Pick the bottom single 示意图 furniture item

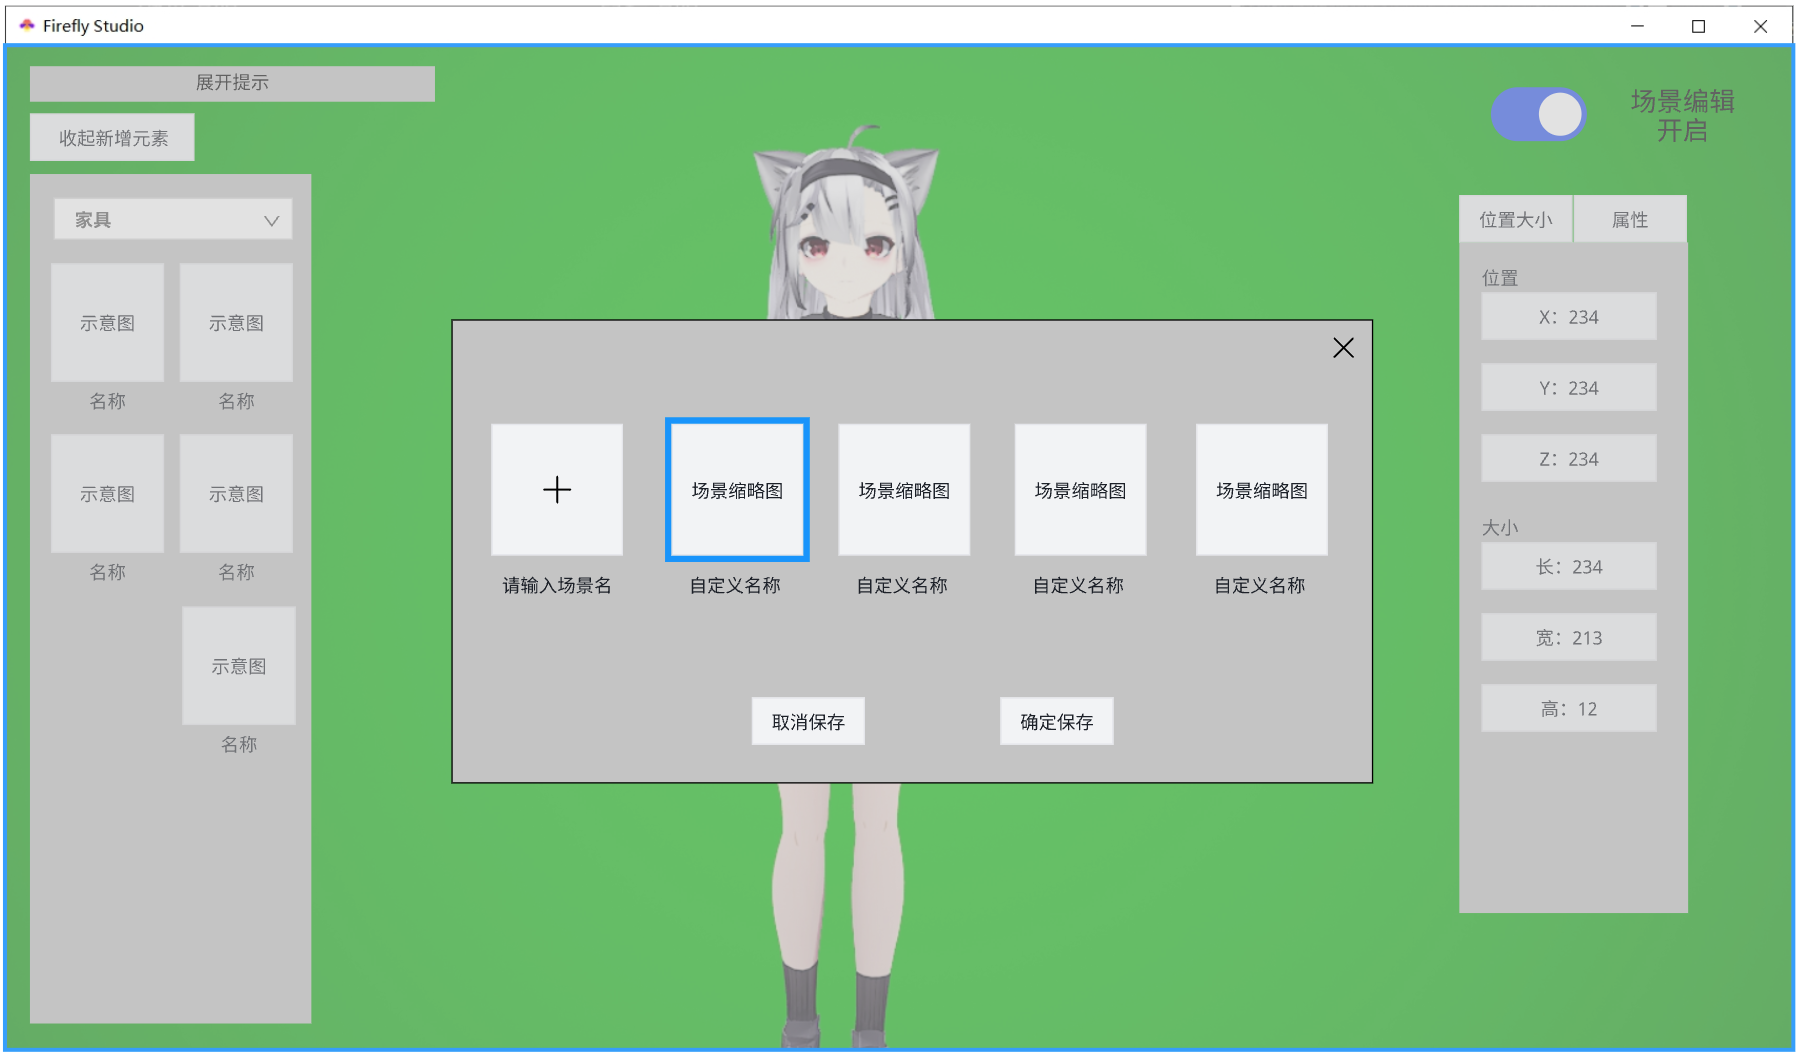(x=238, y=666)
